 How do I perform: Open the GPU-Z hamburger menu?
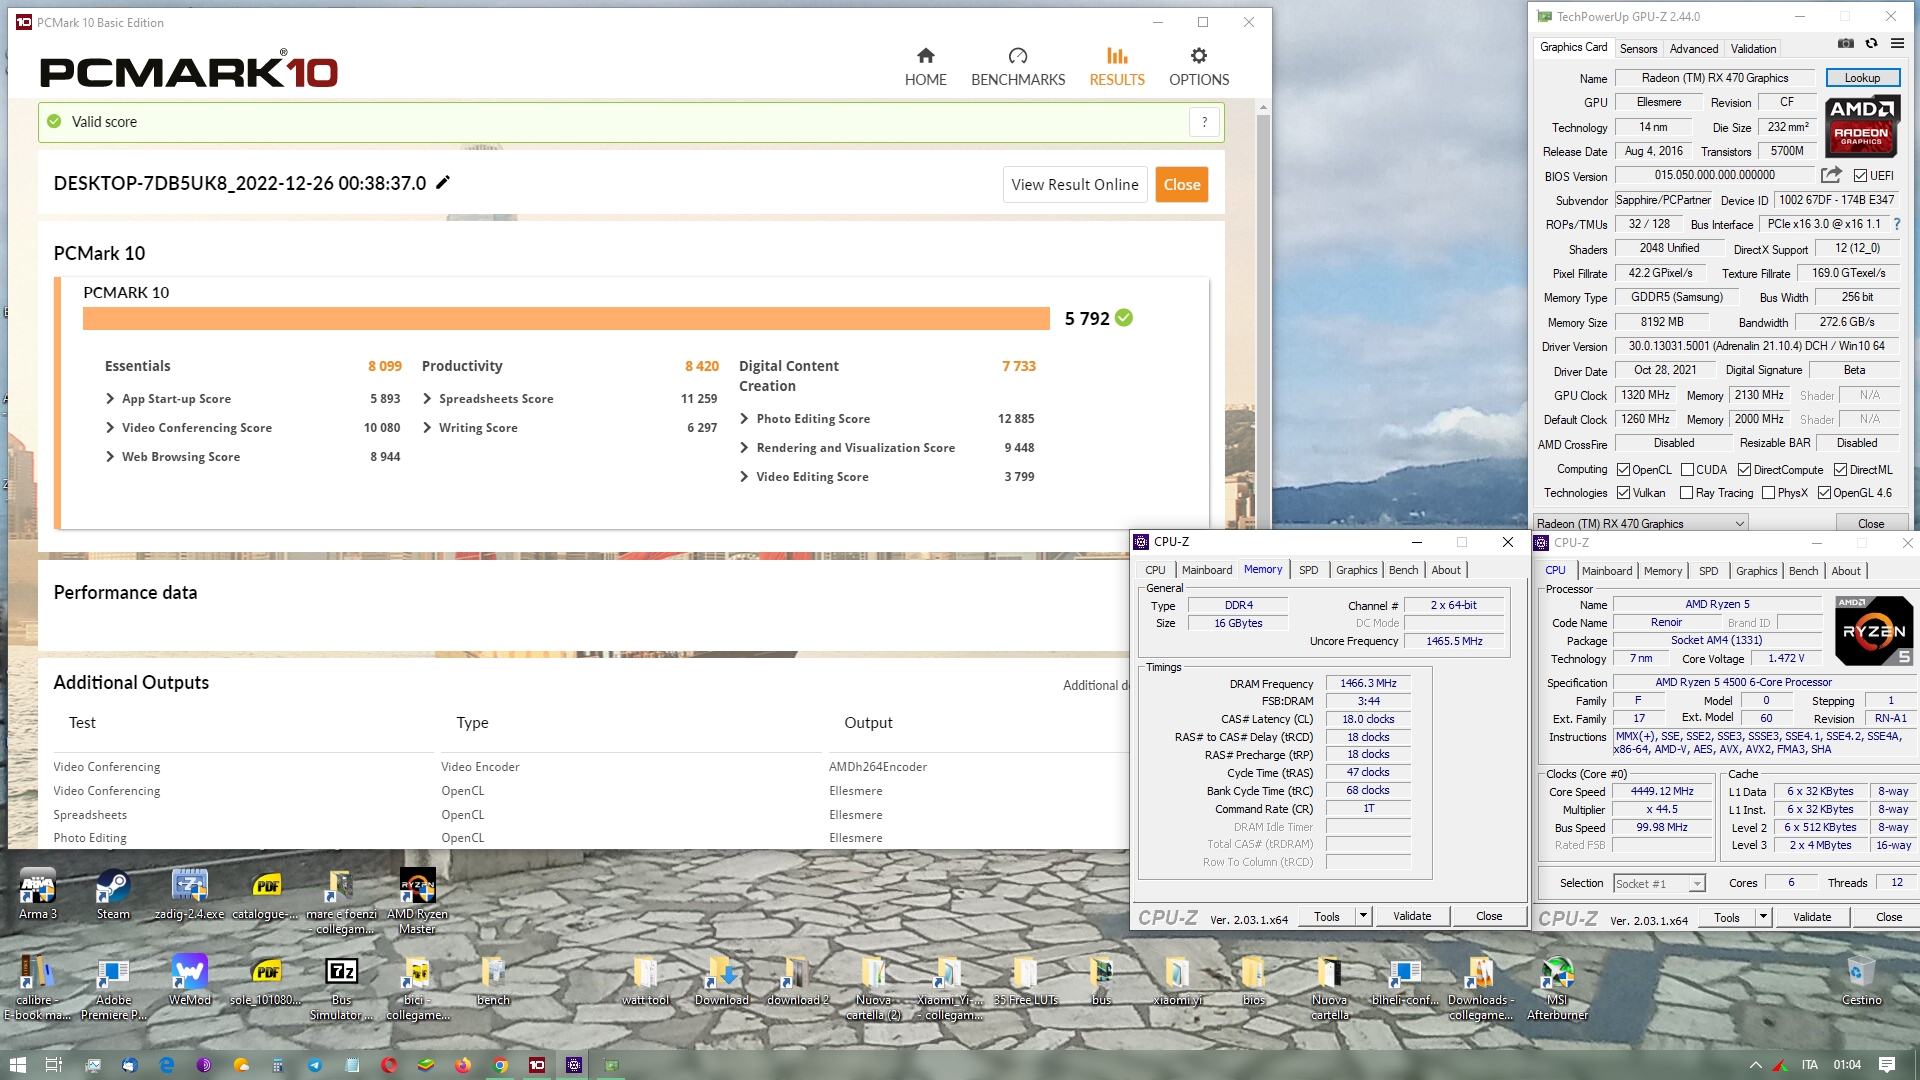1897,43
